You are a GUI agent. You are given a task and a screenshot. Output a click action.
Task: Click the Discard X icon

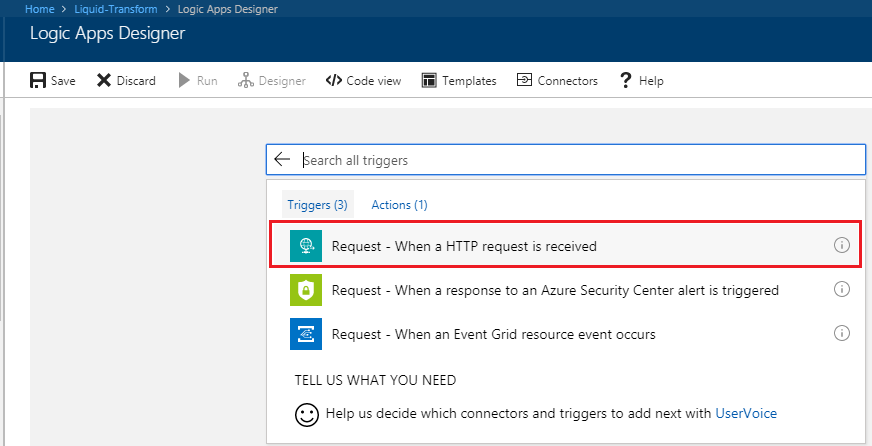[x=104, y=81]
